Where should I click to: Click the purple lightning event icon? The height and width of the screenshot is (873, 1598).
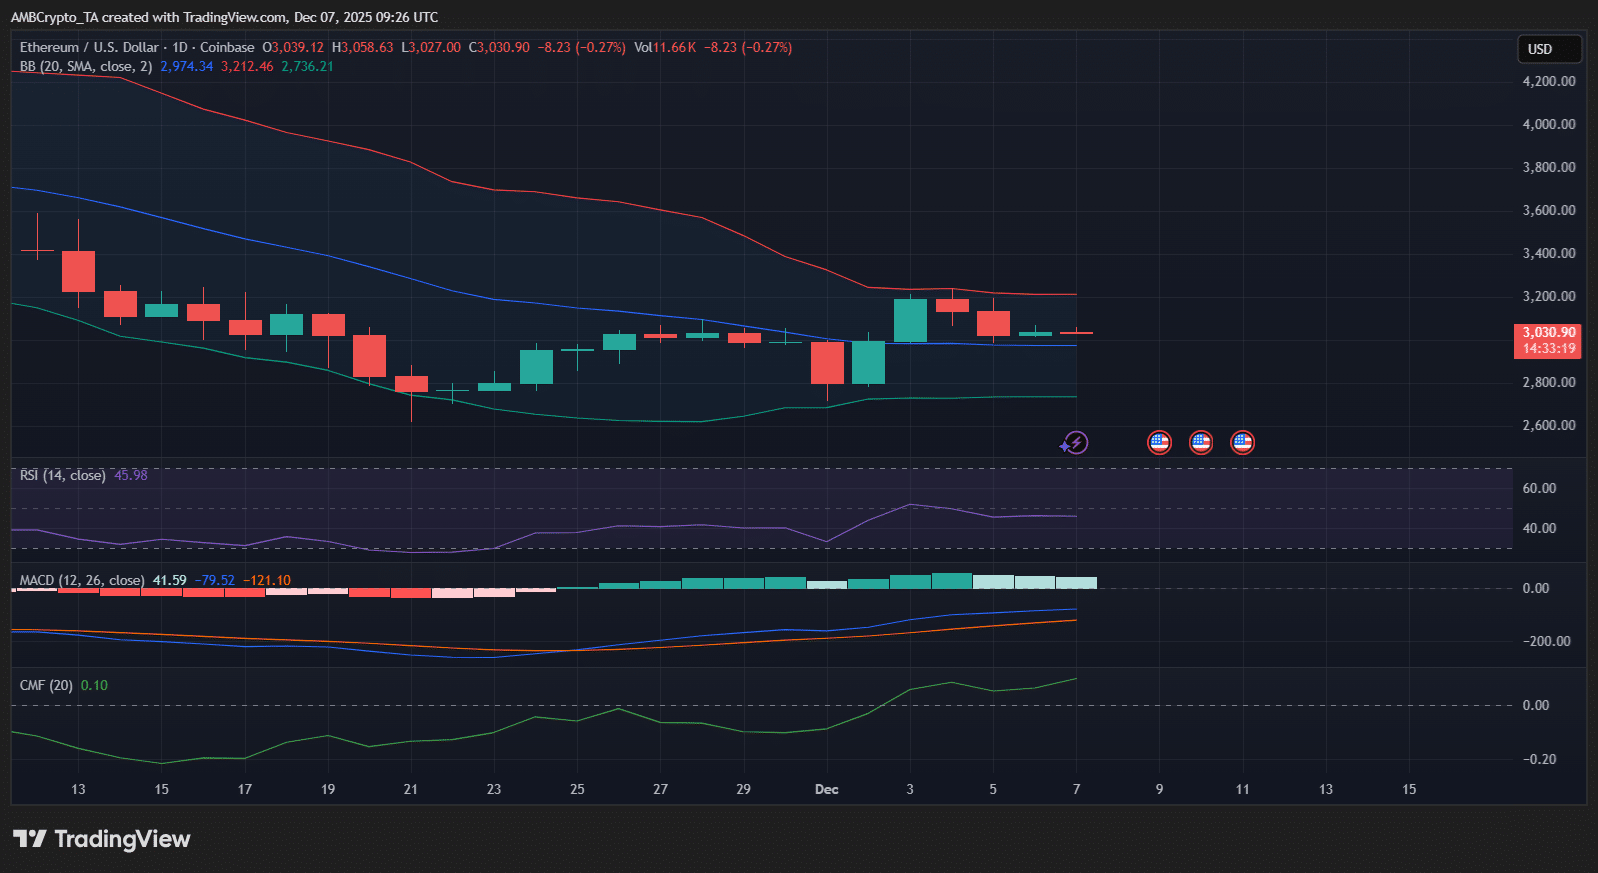pos(1075,442)
